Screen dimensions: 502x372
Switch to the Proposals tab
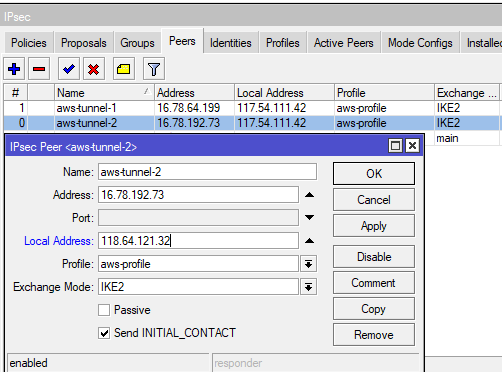pos(84,43)
